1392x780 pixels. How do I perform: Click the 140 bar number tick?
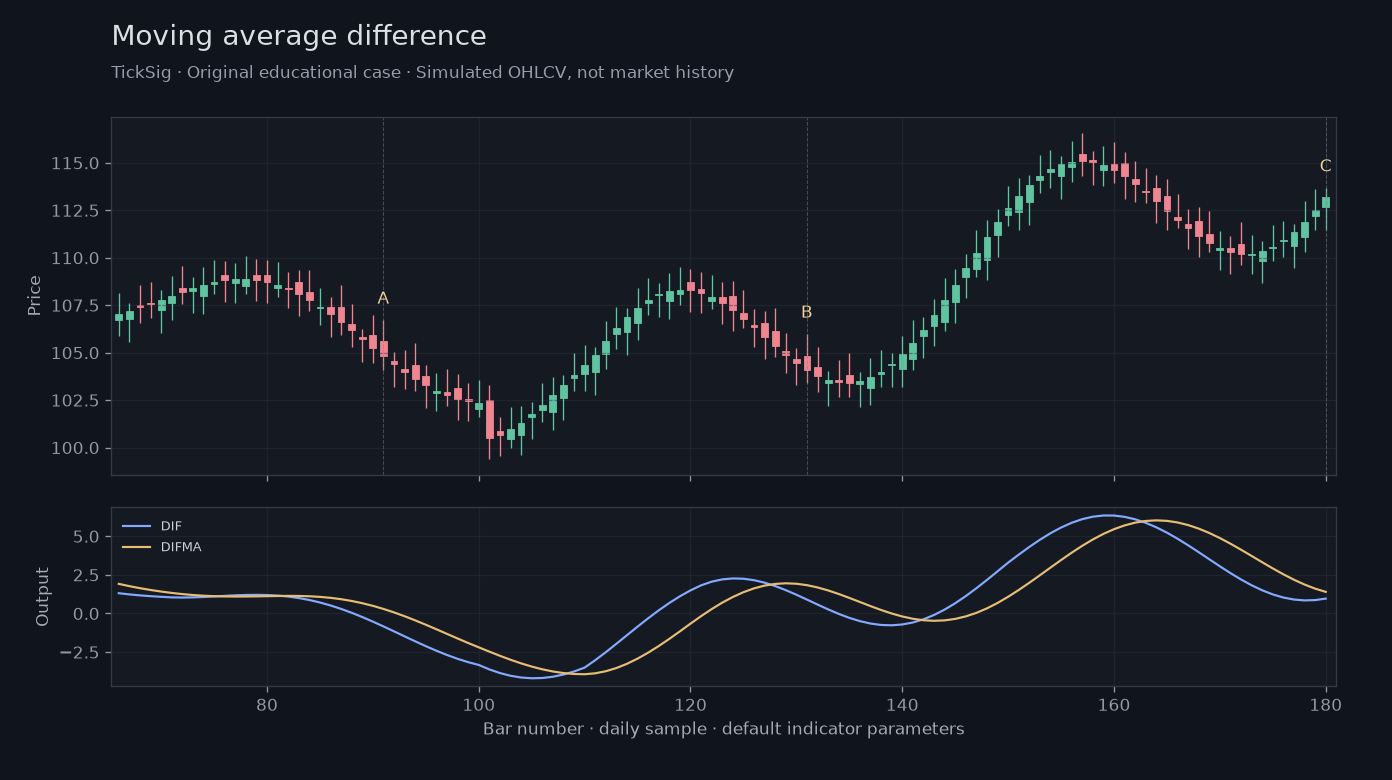pyautogui.click(x=902, y=703)
